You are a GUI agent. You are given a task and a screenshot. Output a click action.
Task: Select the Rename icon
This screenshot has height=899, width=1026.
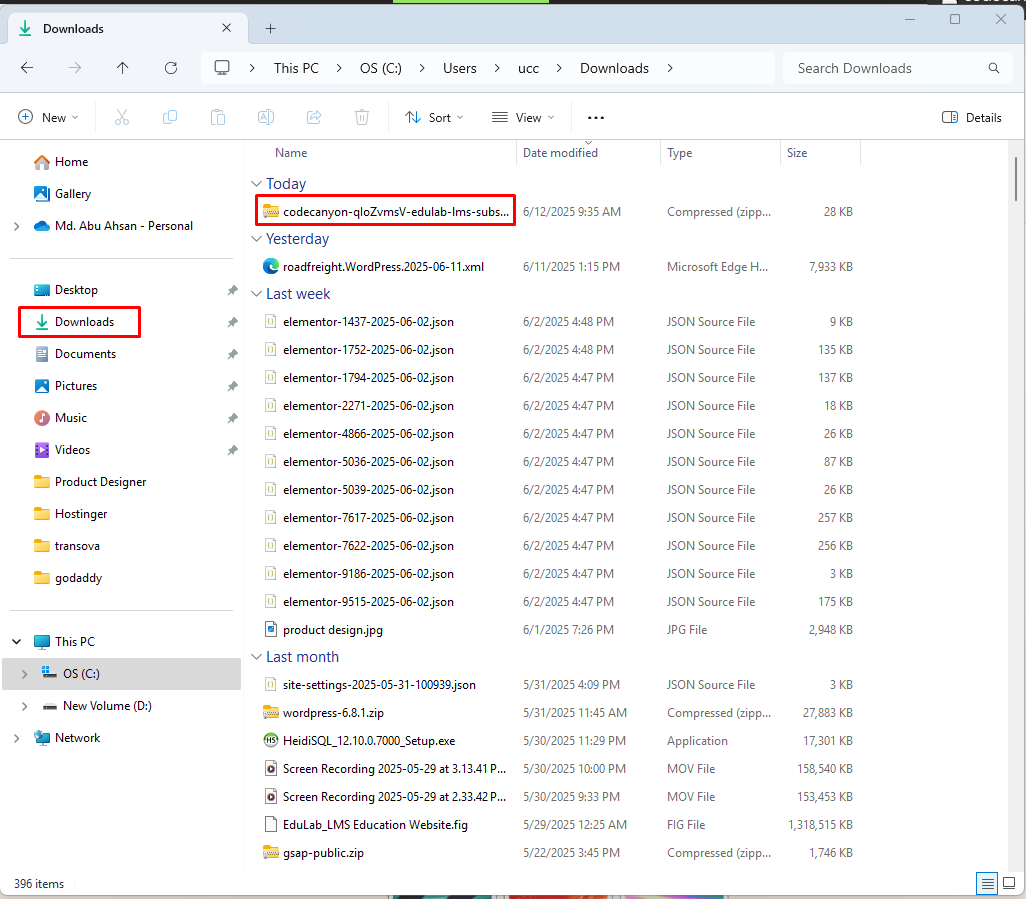tap(266, 117)
